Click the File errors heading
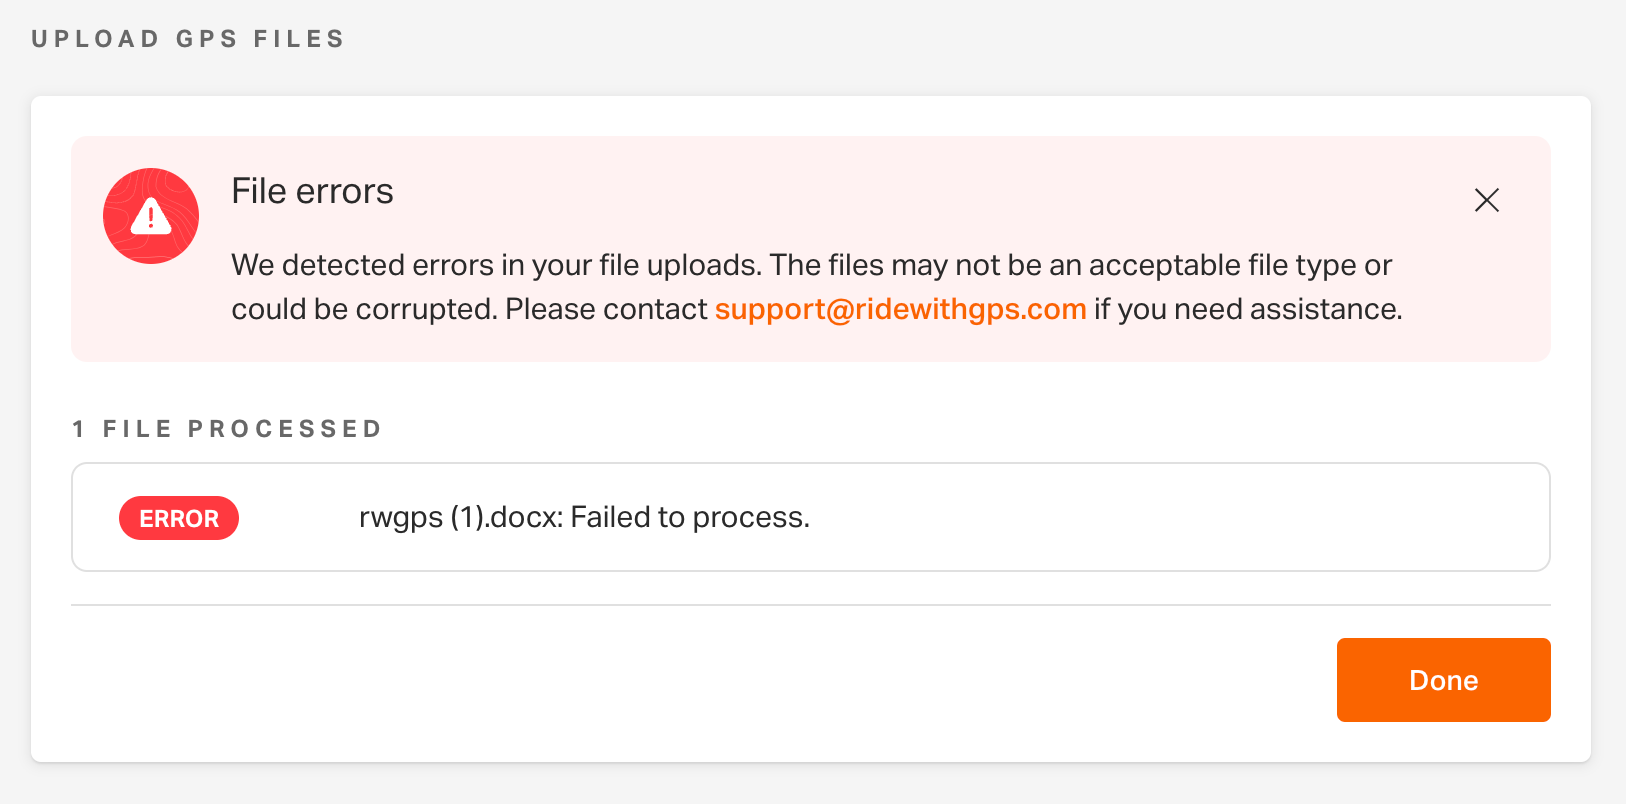Screen dimensions: 1626x804 312,191
